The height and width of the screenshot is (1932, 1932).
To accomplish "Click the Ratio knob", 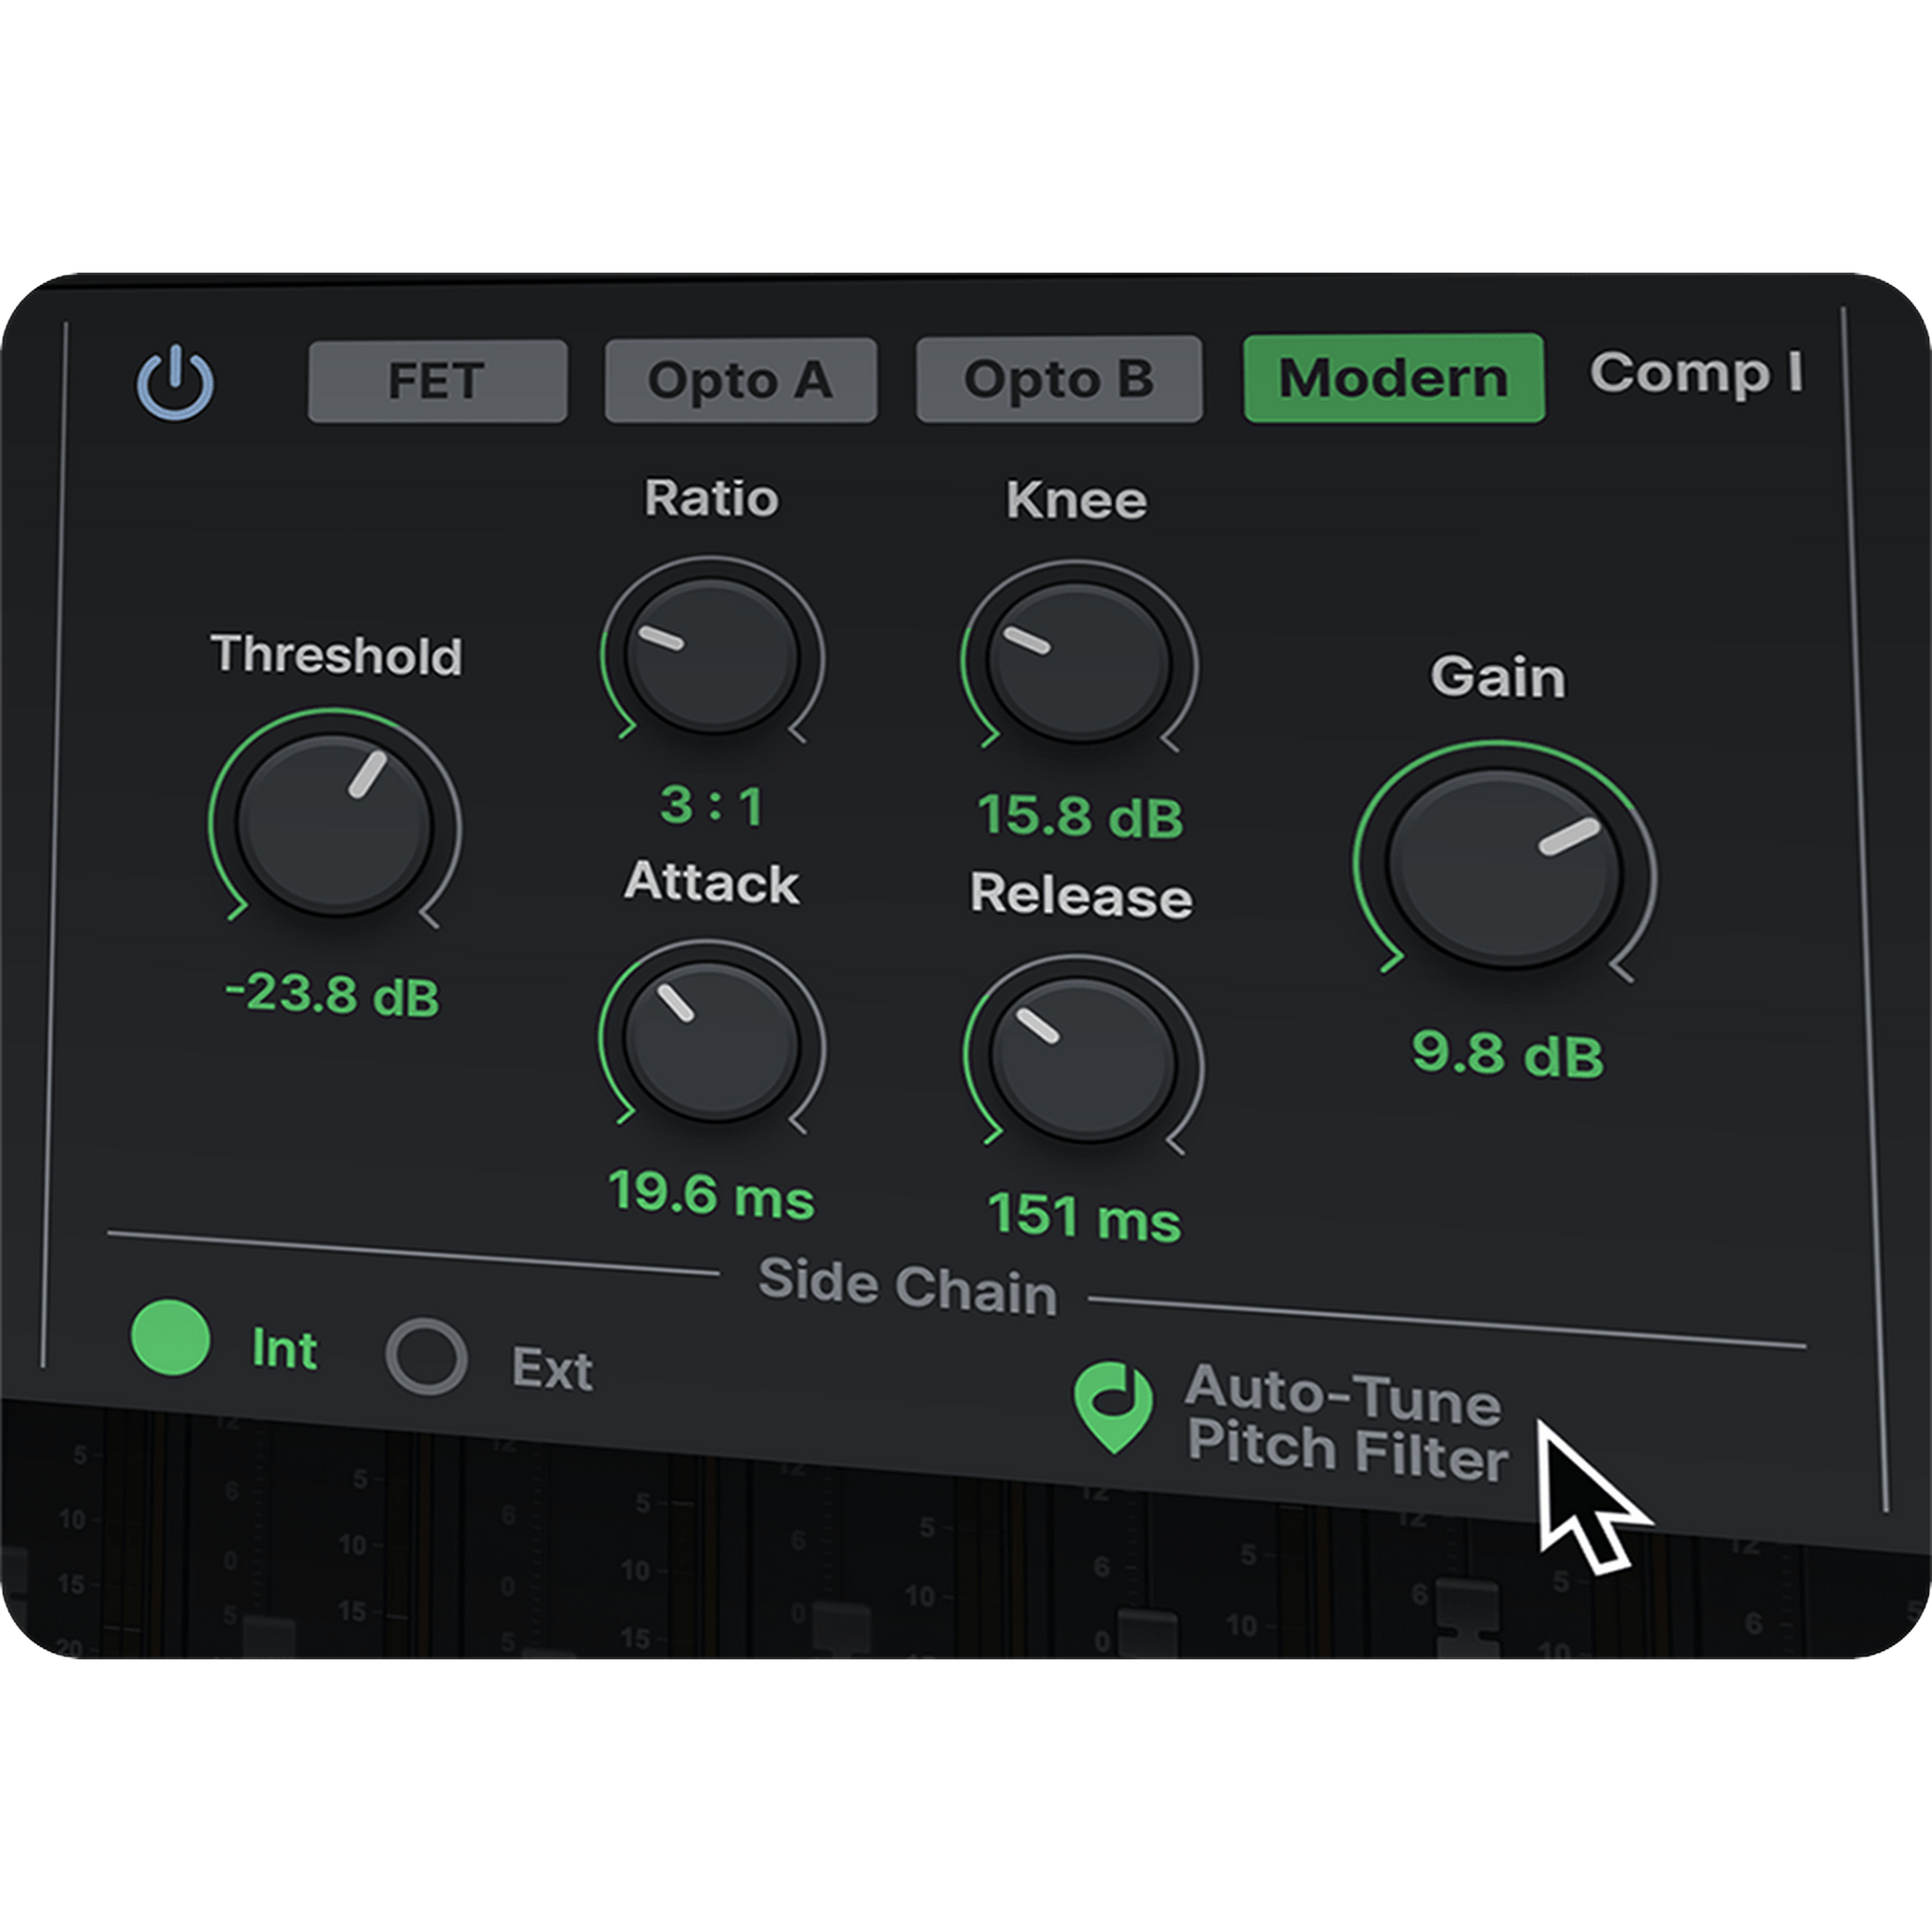I will click(x=712, y=657).
